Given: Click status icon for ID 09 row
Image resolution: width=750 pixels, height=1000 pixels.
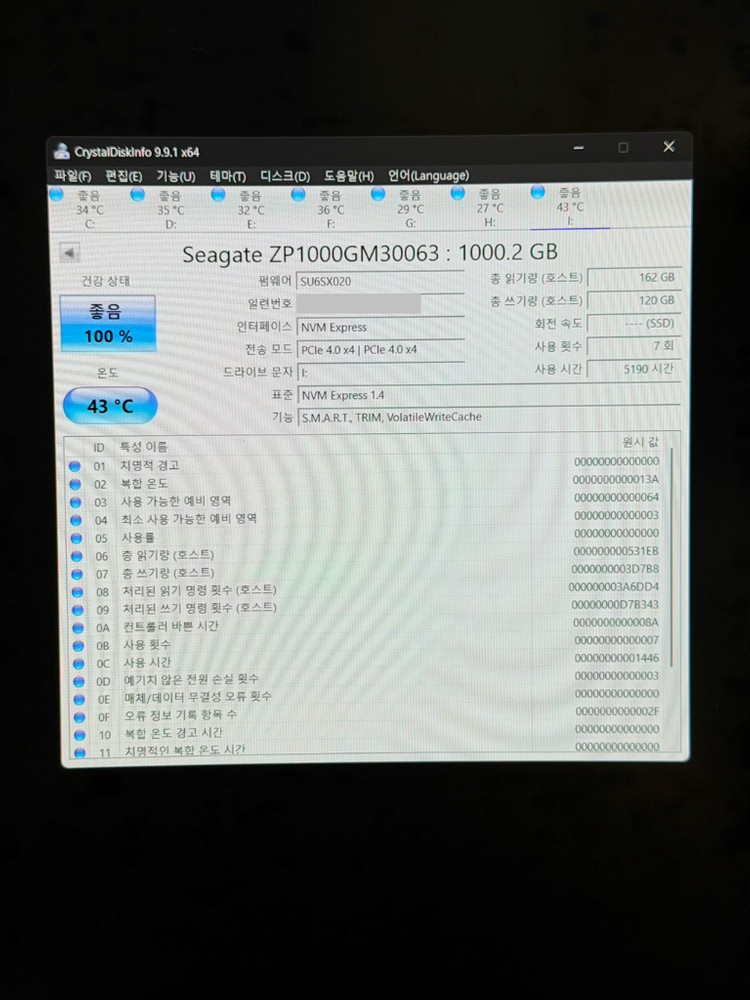Looking at the screenshot, I should click(x=77, y=610).
